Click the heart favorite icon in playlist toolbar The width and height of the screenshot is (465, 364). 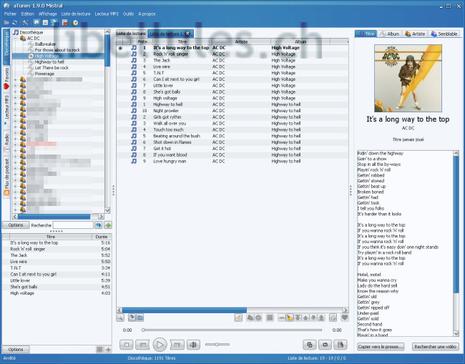344,318
